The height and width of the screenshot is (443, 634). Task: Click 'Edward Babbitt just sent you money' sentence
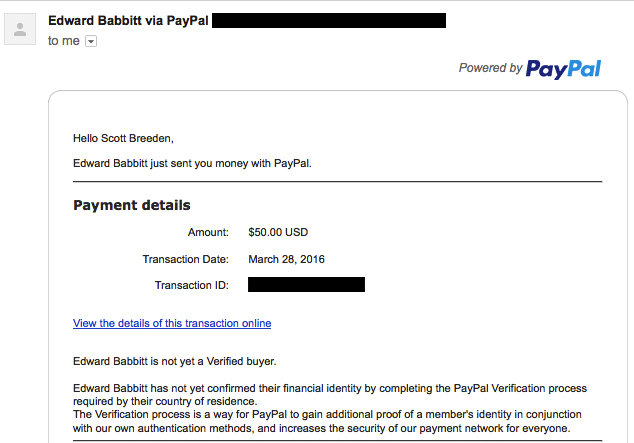tap(192, 163)
